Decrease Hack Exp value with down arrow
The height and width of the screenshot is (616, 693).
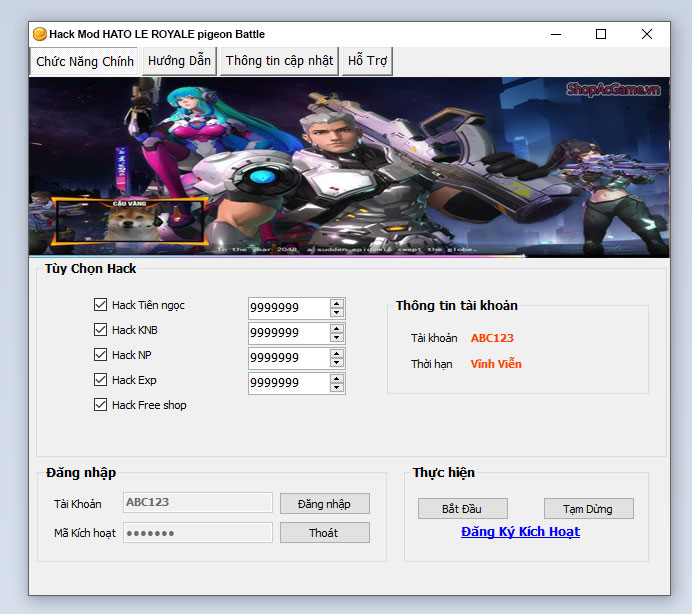(x=337, y=388)
